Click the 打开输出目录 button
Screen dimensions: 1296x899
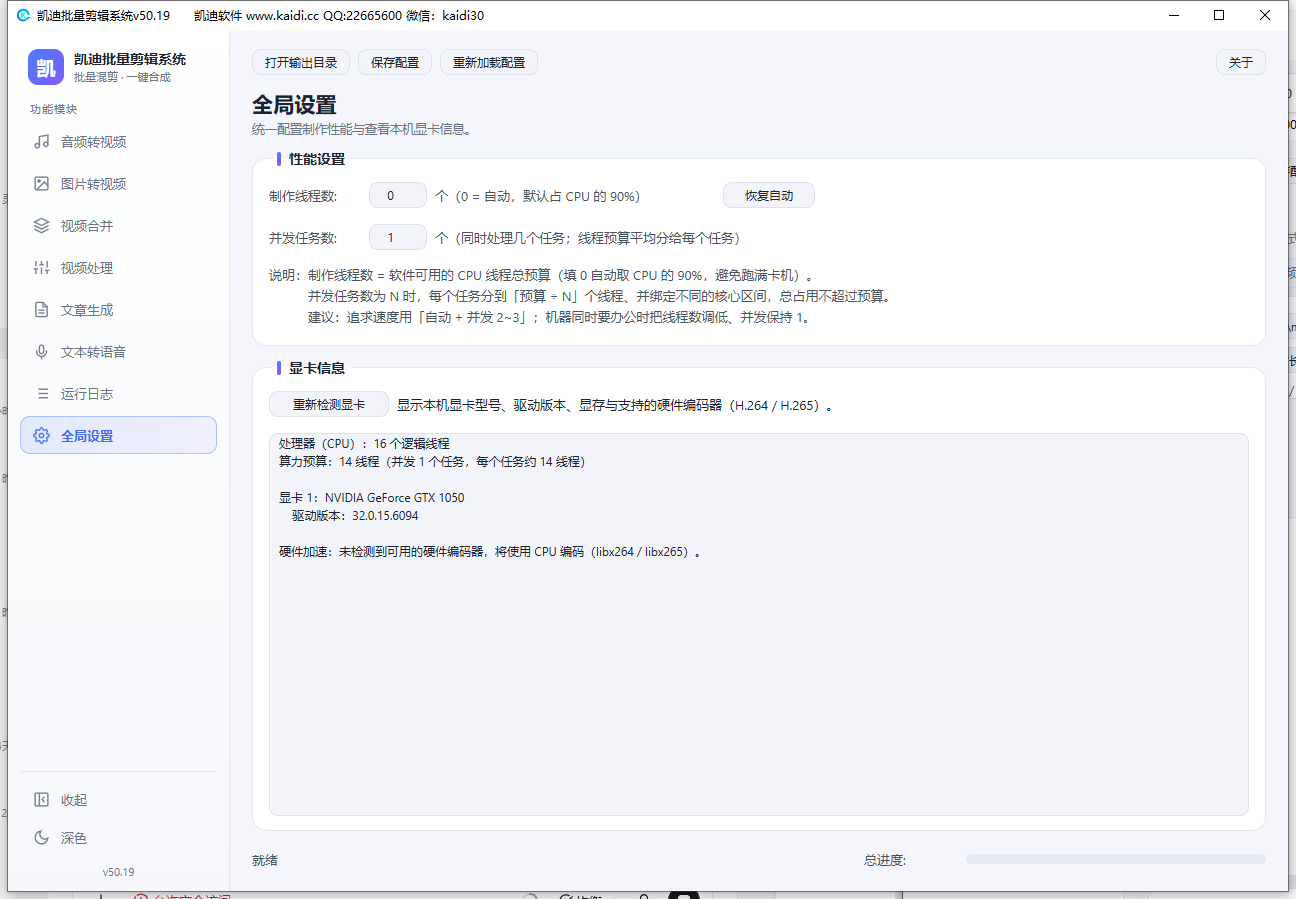click(301, 62)
